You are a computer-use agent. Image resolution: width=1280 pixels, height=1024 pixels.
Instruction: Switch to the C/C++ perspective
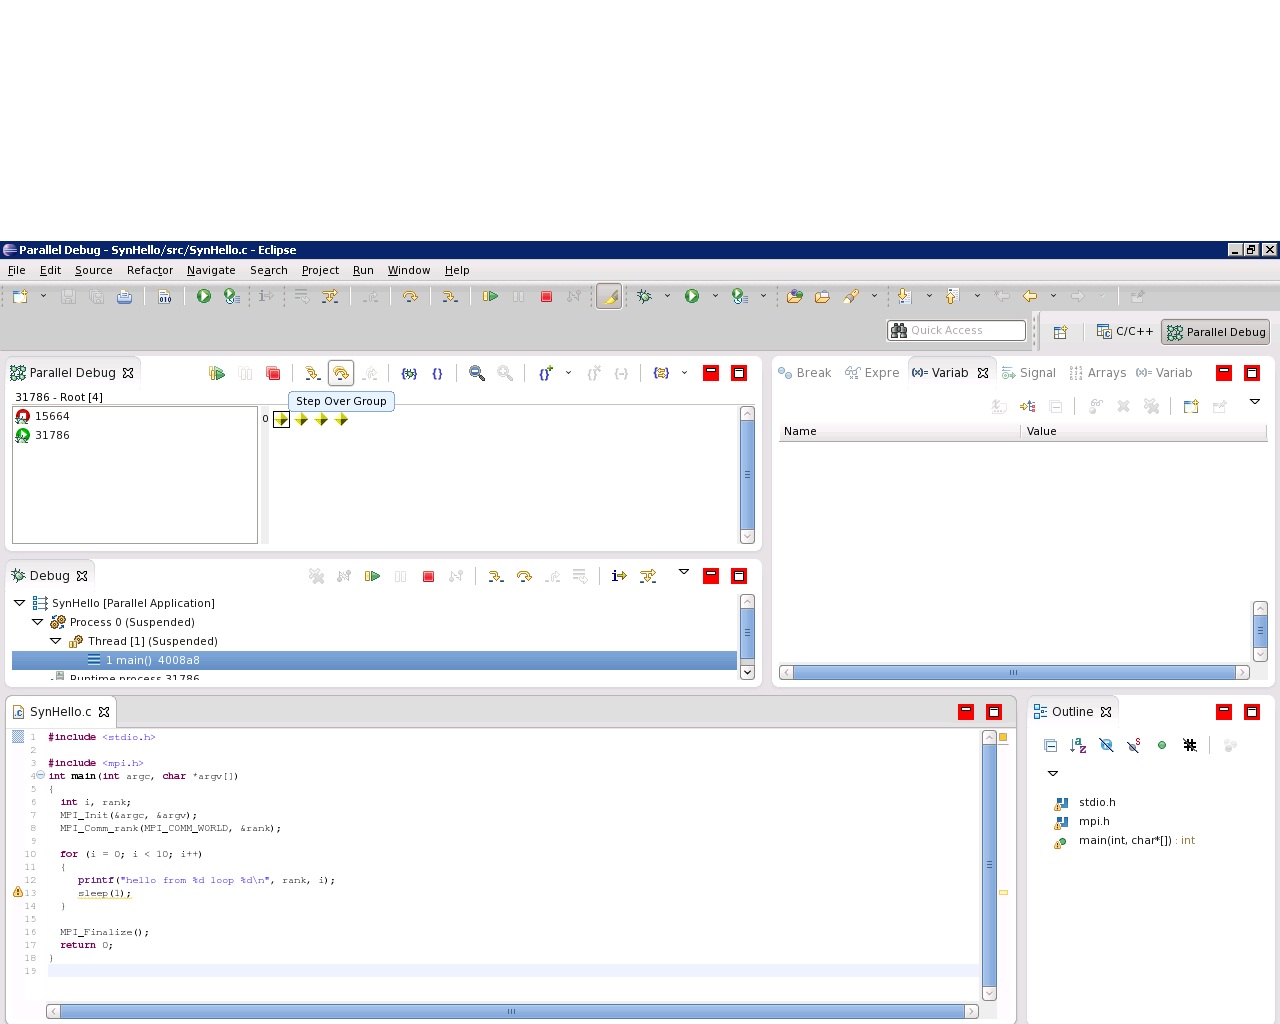(1125, 331)
